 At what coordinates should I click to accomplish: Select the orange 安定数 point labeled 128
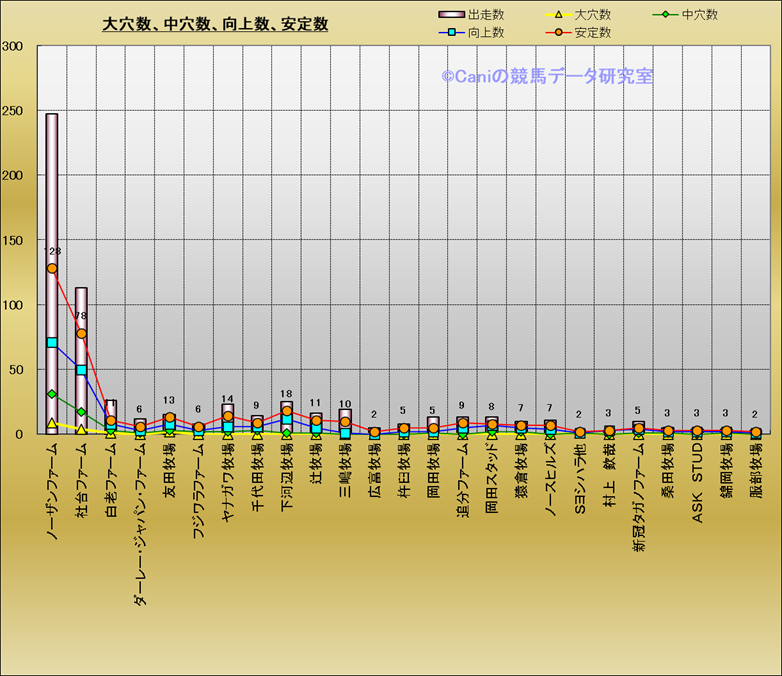(52, 268)
